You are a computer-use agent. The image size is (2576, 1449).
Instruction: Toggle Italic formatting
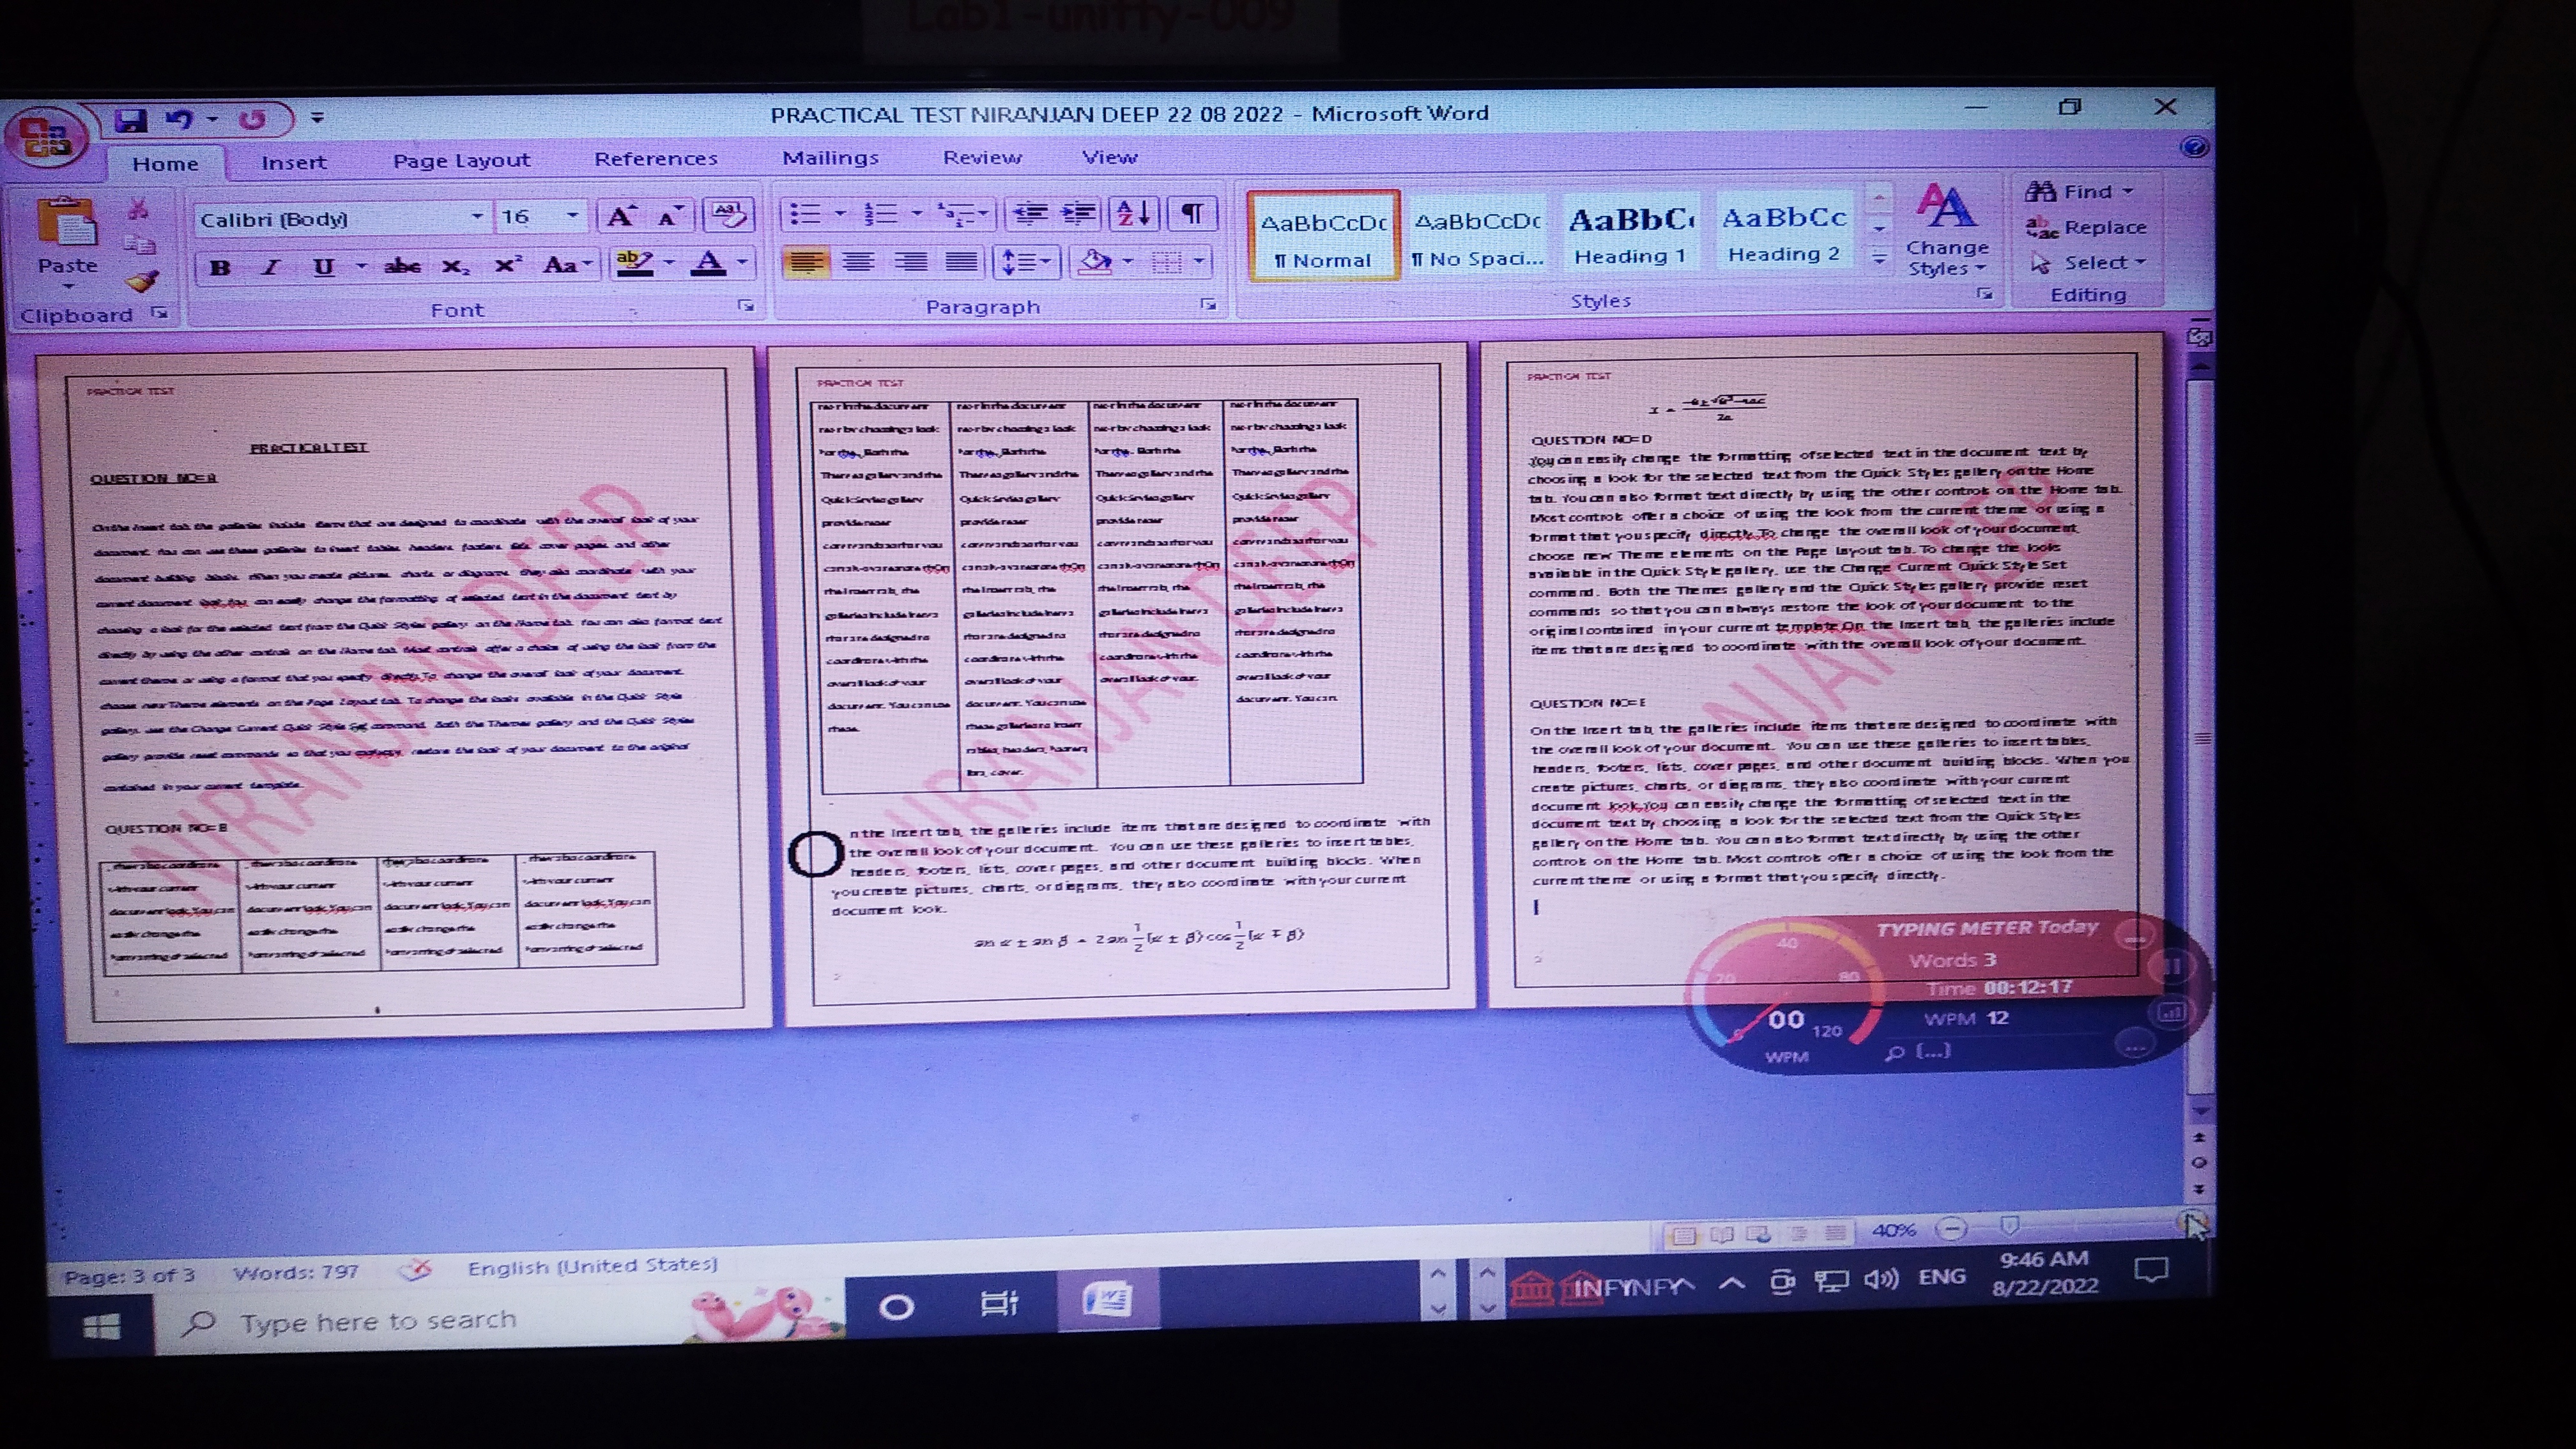click(270, 267)
